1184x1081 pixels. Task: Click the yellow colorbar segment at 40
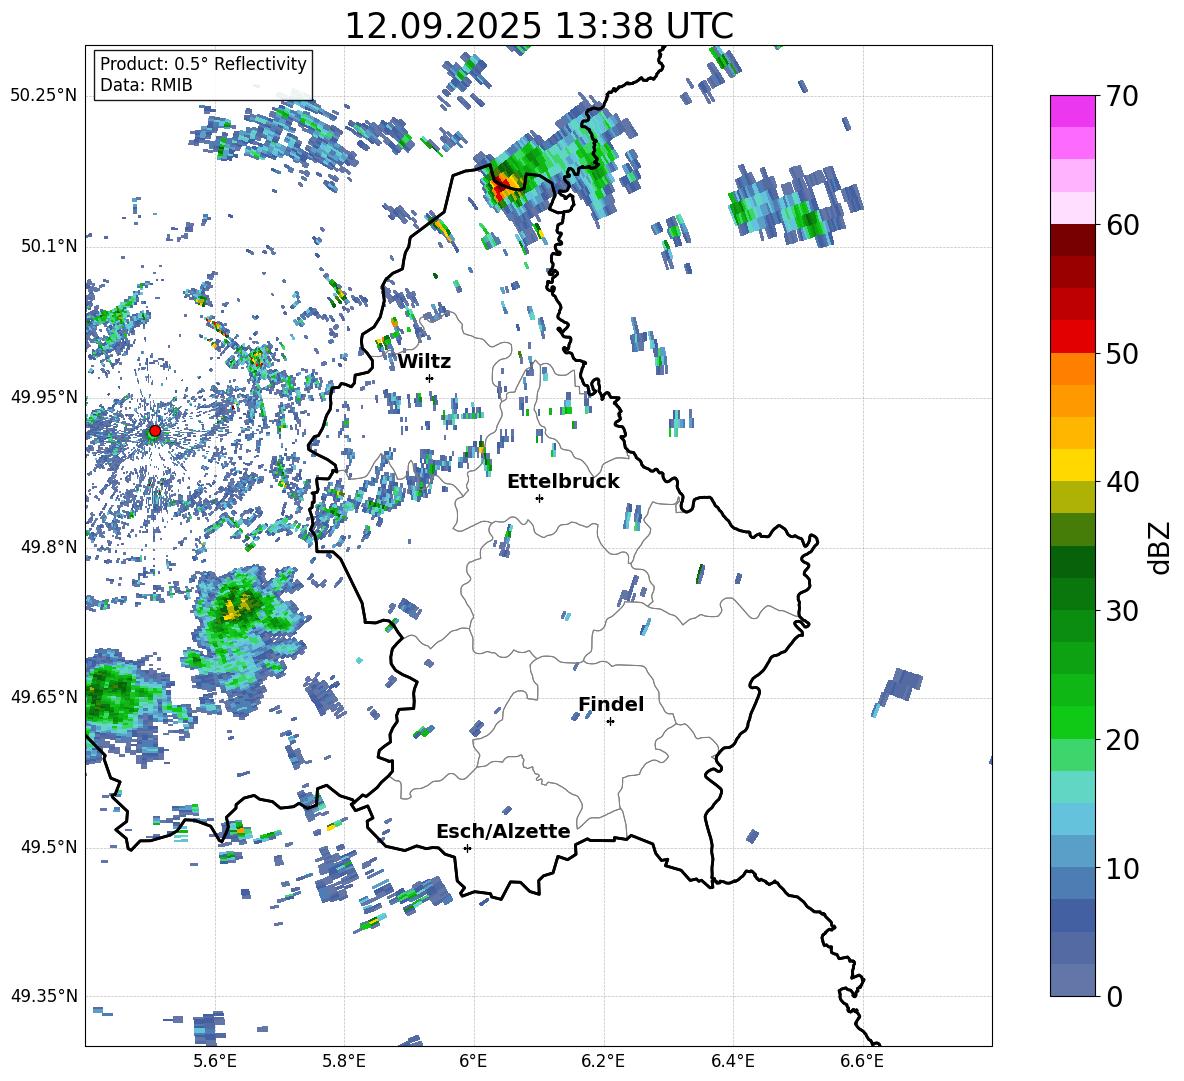click(x=1072, y=465)
